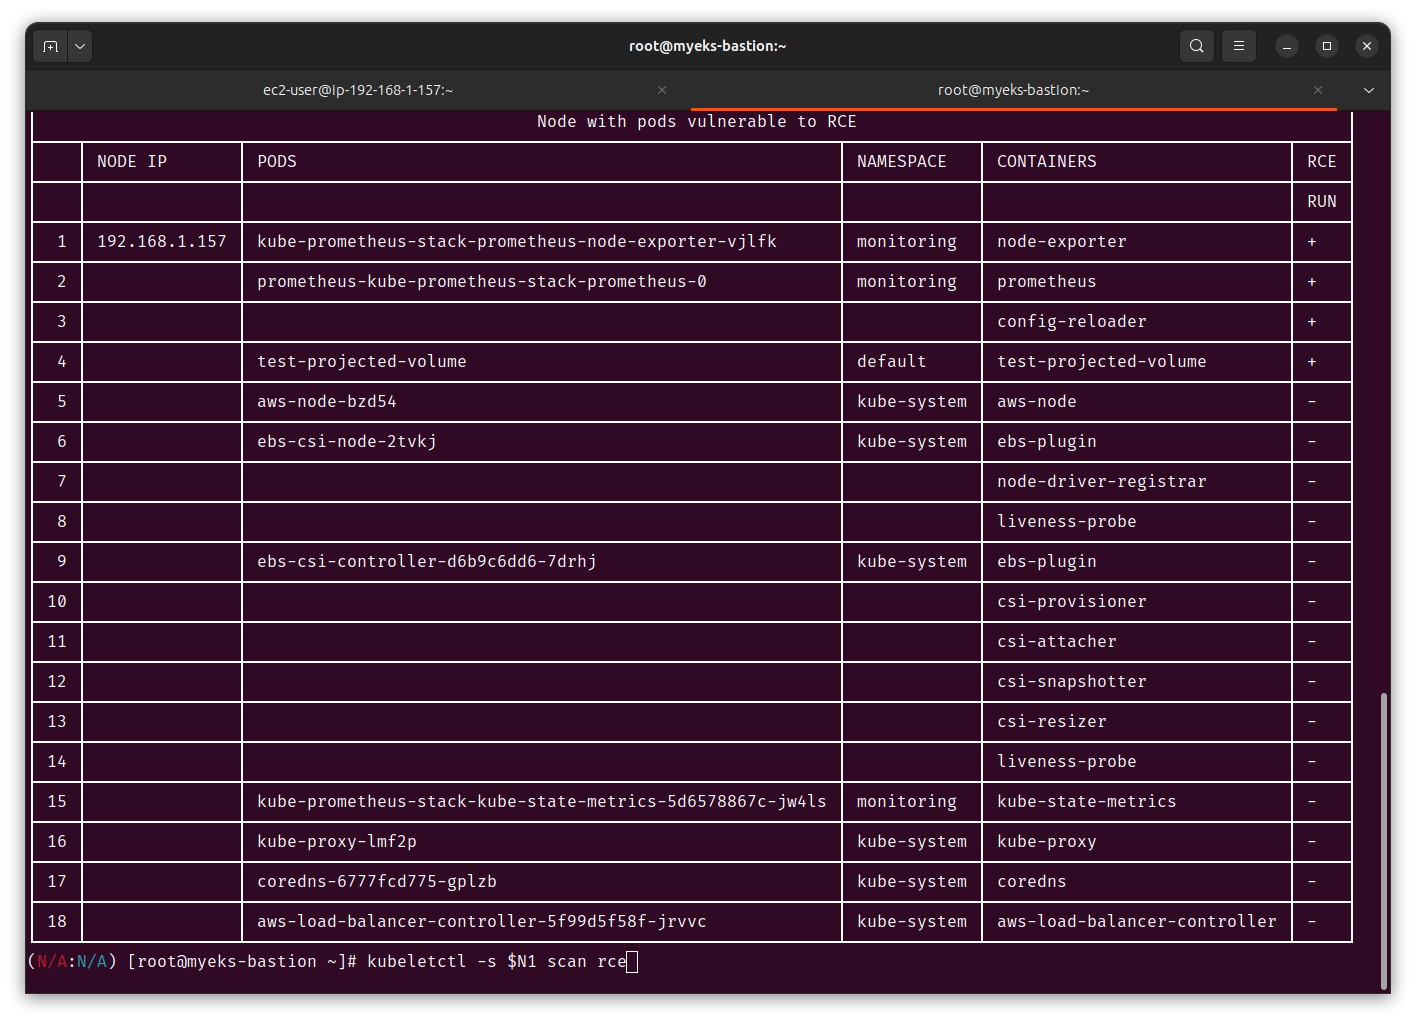Click pod kube-prometheus-stack-prometheus-node-exporter-vjlfk
1416x1022 pixels.
(517, 242)
